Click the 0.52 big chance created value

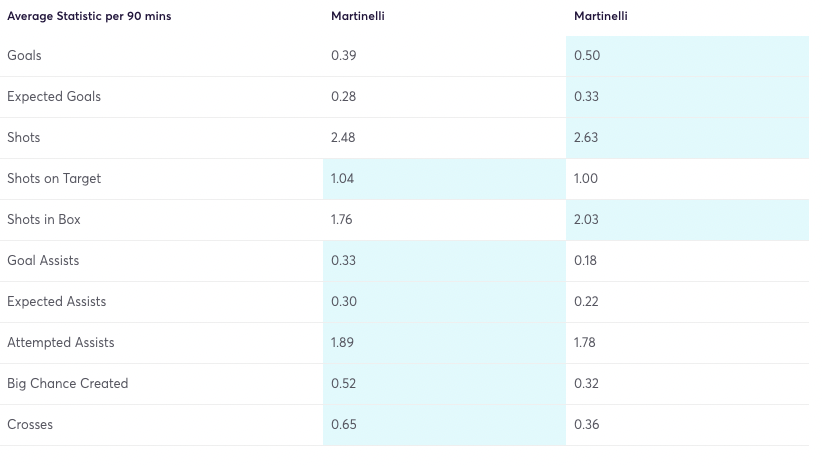coord(343,384)
